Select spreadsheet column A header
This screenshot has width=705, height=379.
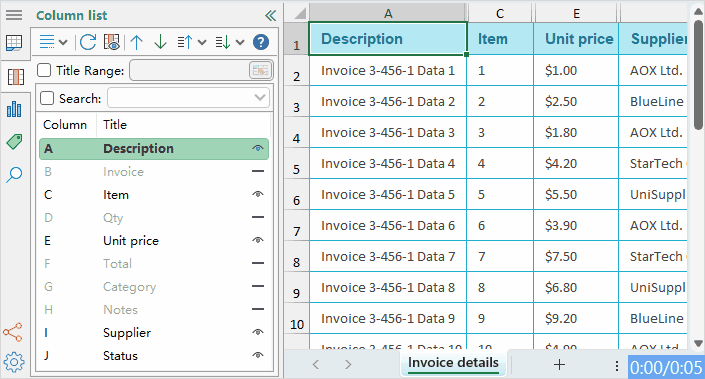point(388,13)
